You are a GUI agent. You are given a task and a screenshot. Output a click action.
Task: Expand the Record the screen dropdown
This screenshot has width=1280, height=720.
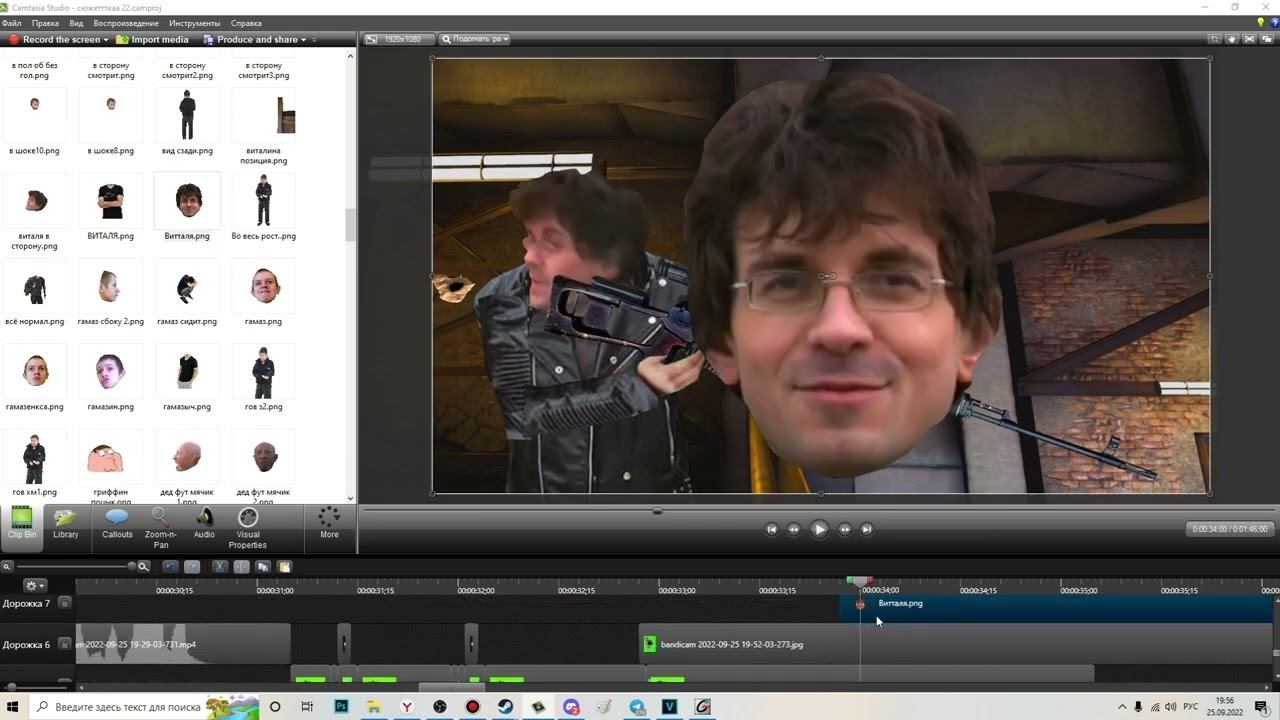click(105, 40)
